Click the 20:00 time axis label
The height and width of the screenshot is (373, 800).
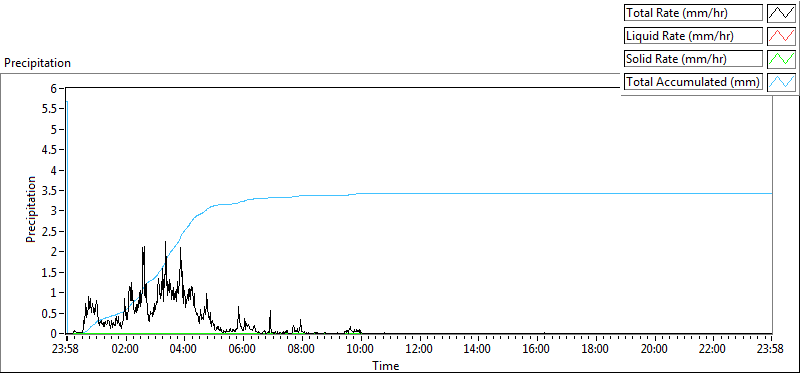tap(655, 350)
